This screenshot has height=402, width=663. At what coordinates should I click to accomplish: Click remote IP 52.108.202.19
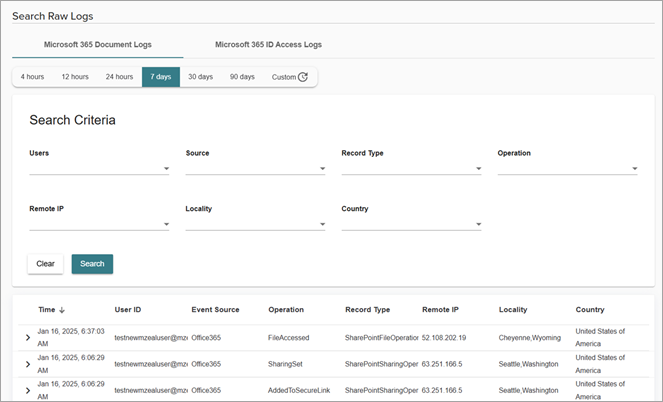click(444, 338)
